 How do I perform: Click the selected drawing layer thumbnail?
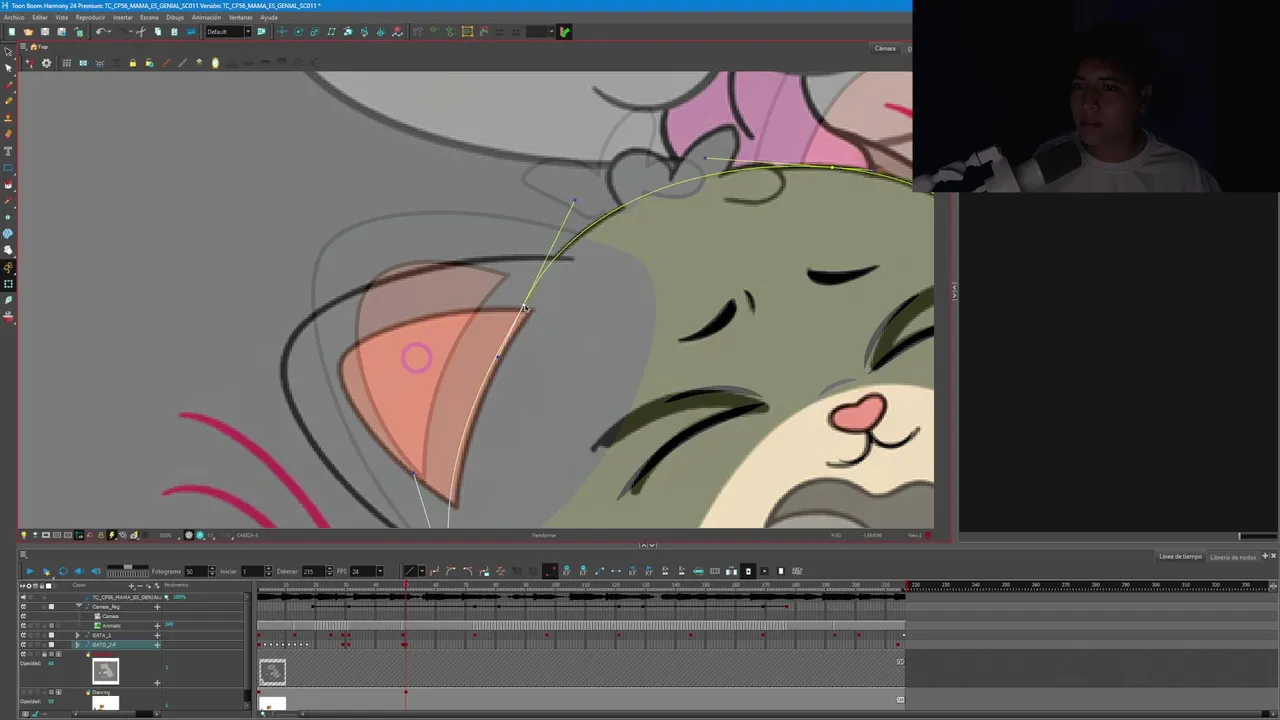pyautogui.click(x=105, y=670)
